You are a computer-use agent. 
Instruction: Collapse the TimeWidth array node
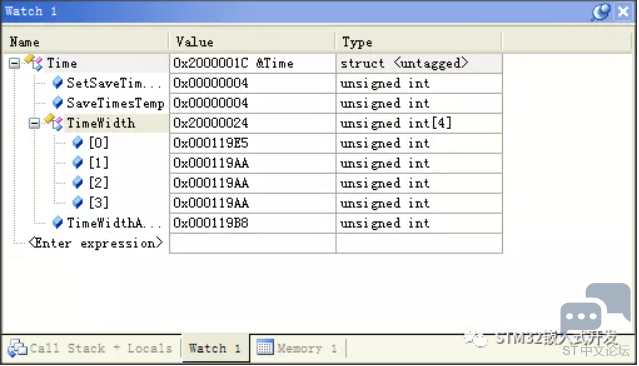click(x=35, y=123)
